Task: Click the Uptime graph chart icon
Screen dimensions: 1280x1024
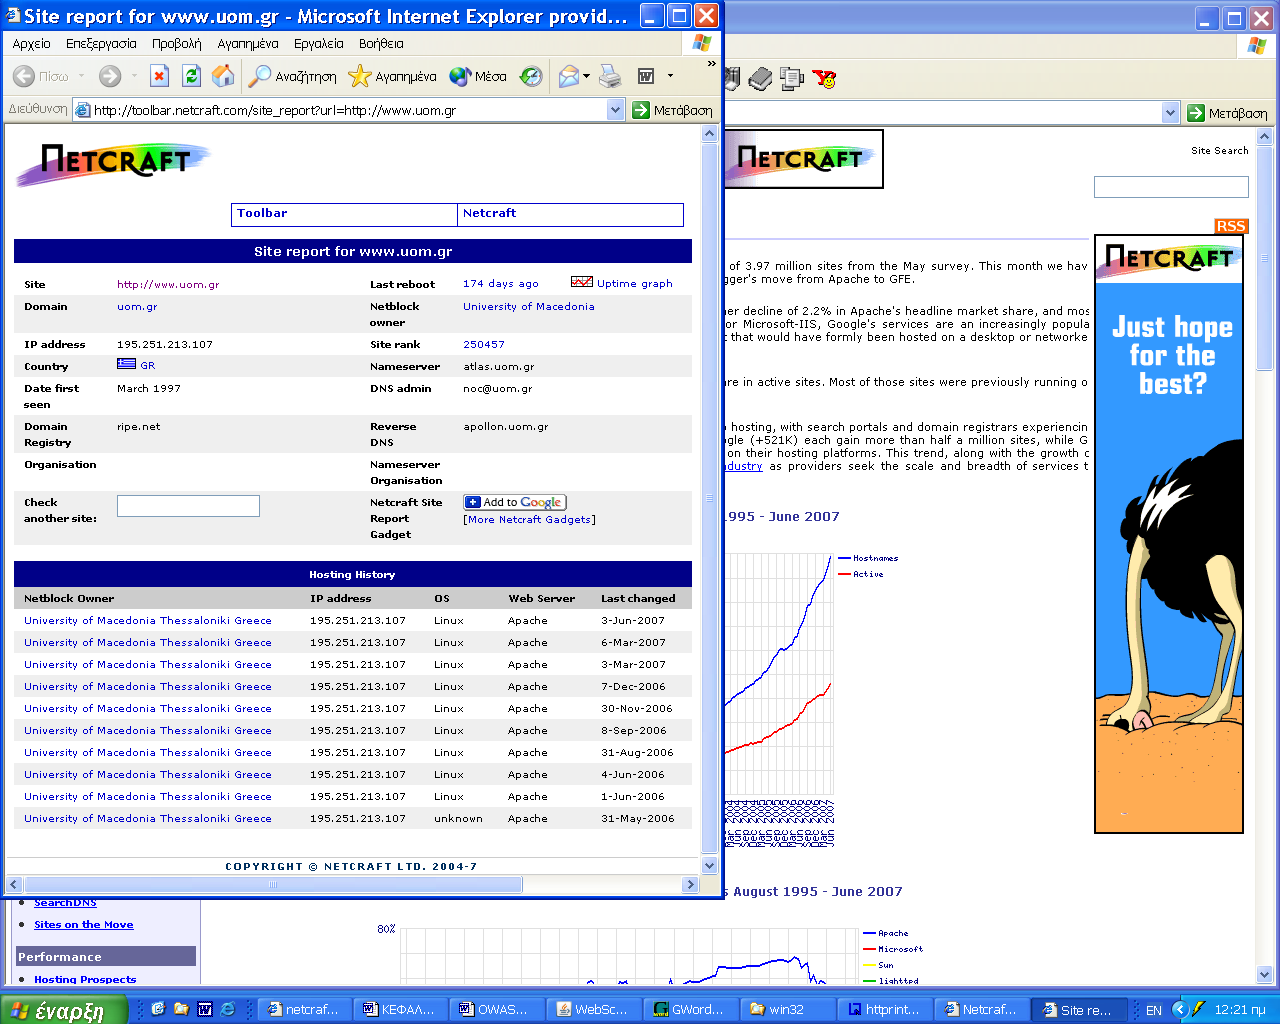Action: pyautogui.click(x=582, y=282)
